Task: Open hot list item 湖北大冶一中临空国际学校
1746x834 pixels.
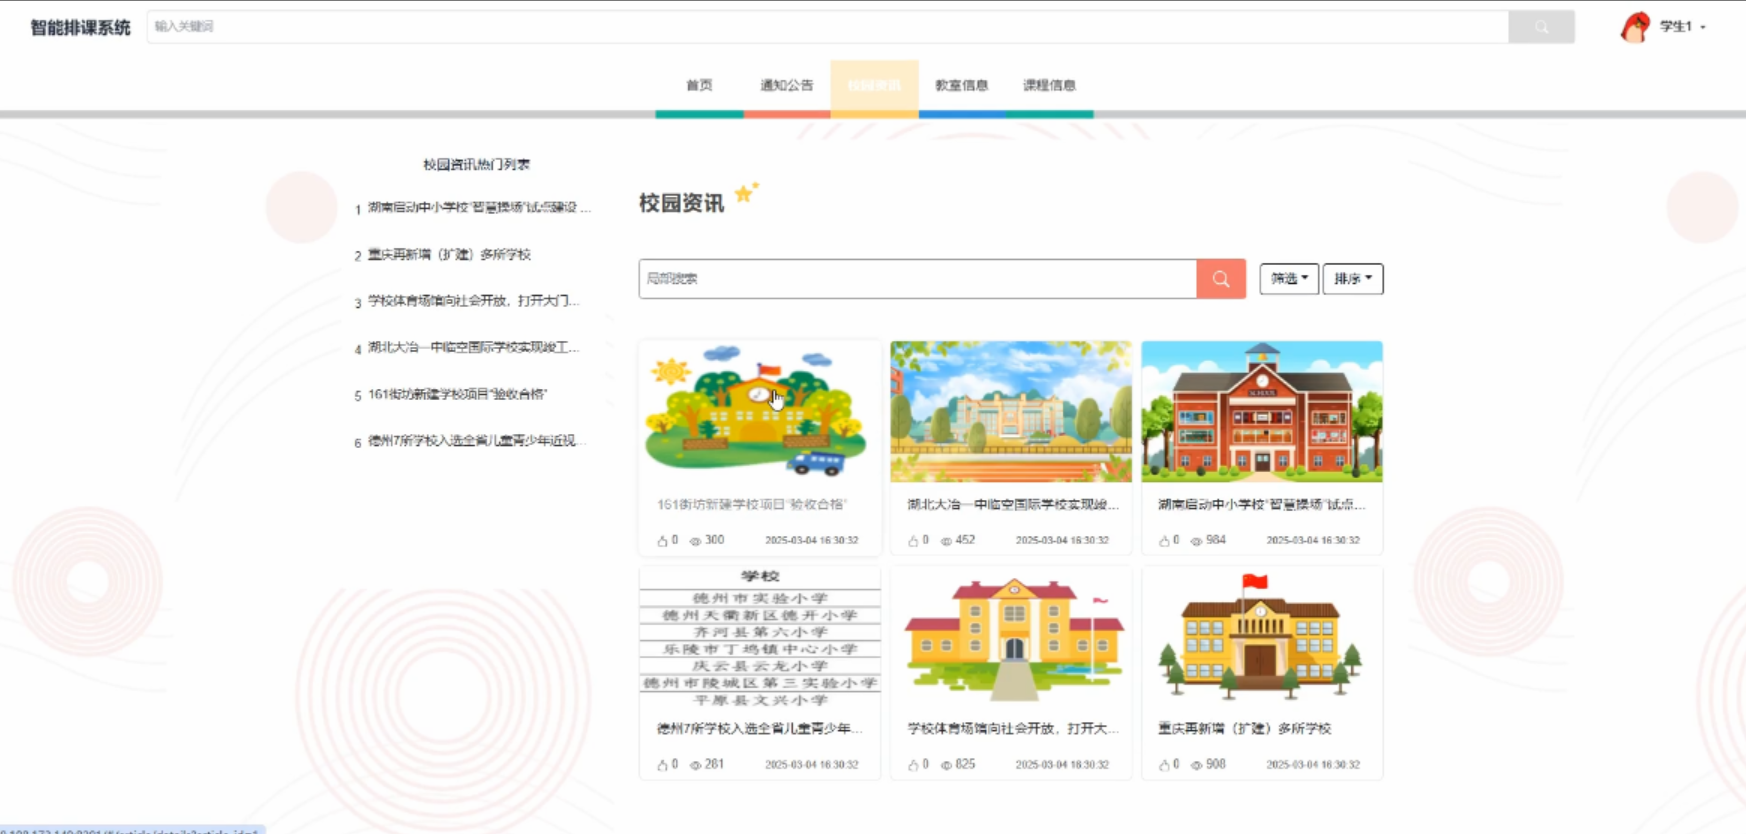Action: pos(474,348)
